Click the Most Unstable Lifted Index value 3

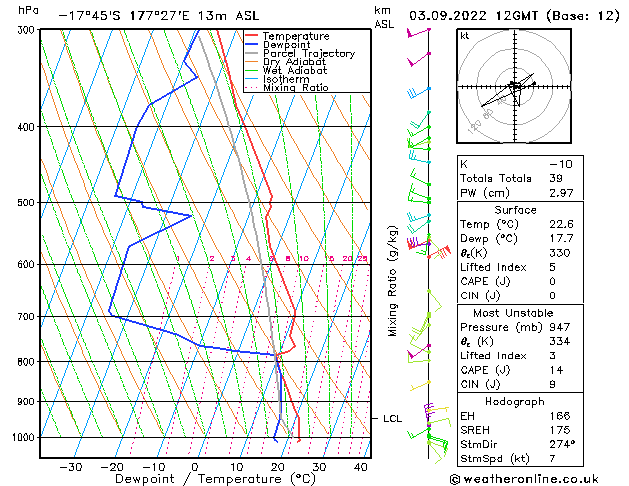[552, 356]
